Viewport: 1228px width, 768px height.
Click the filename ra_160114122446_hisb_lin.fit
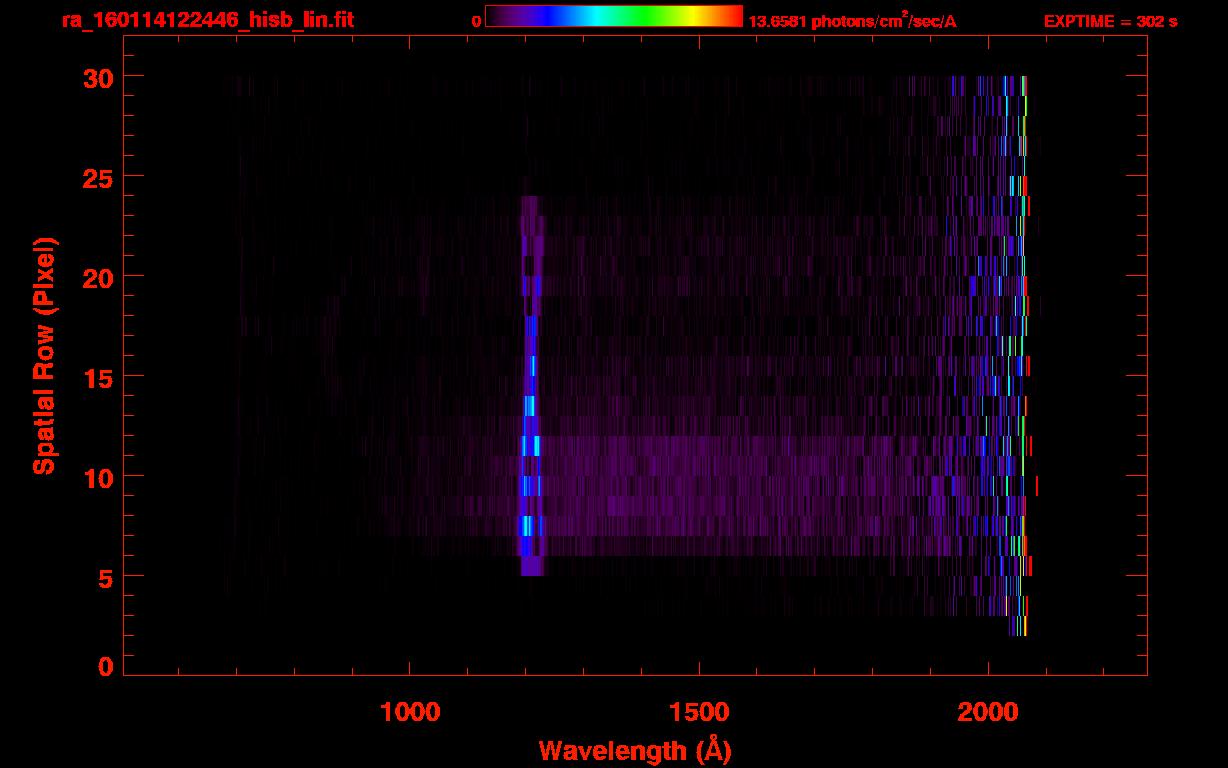tap(207, 20)
